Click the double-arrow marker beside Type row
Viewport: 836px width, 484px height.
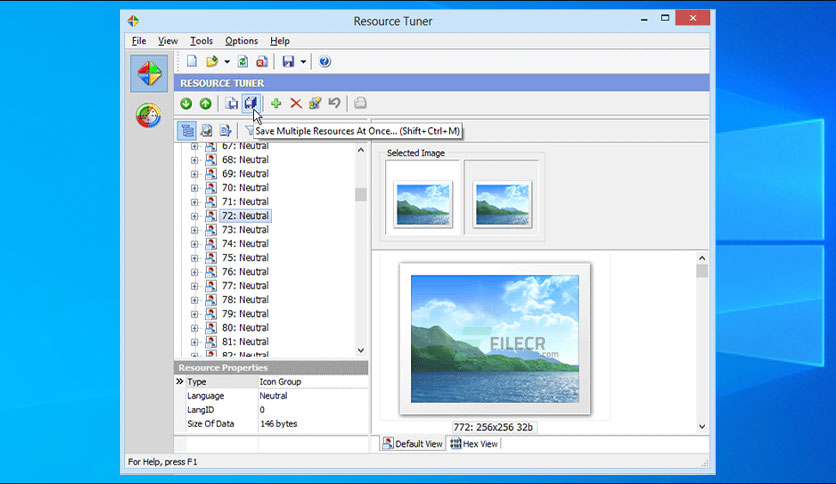(180, 382)
